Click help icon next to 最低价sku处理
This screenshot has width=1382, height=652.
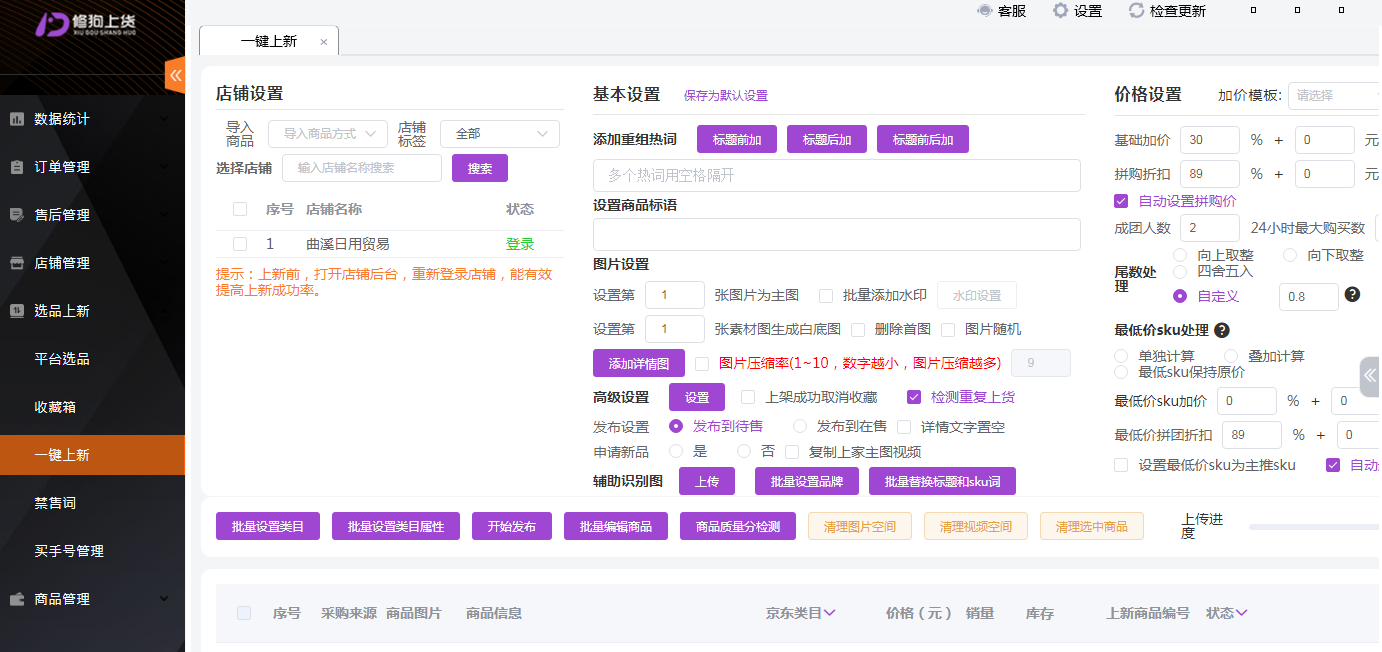(1222, 330)
